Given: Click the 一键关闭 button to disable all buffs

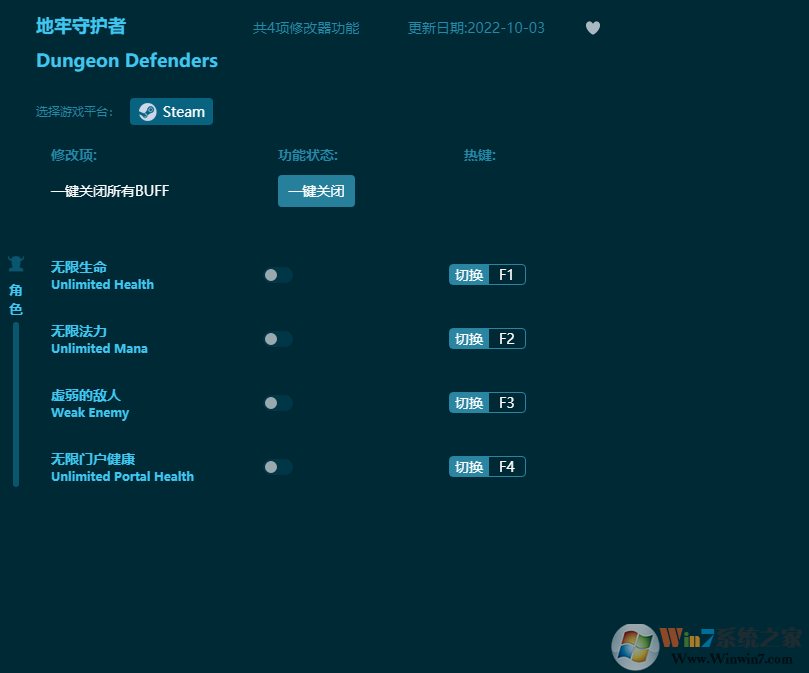Looking at the screenshot, I should tap(316, 191).
